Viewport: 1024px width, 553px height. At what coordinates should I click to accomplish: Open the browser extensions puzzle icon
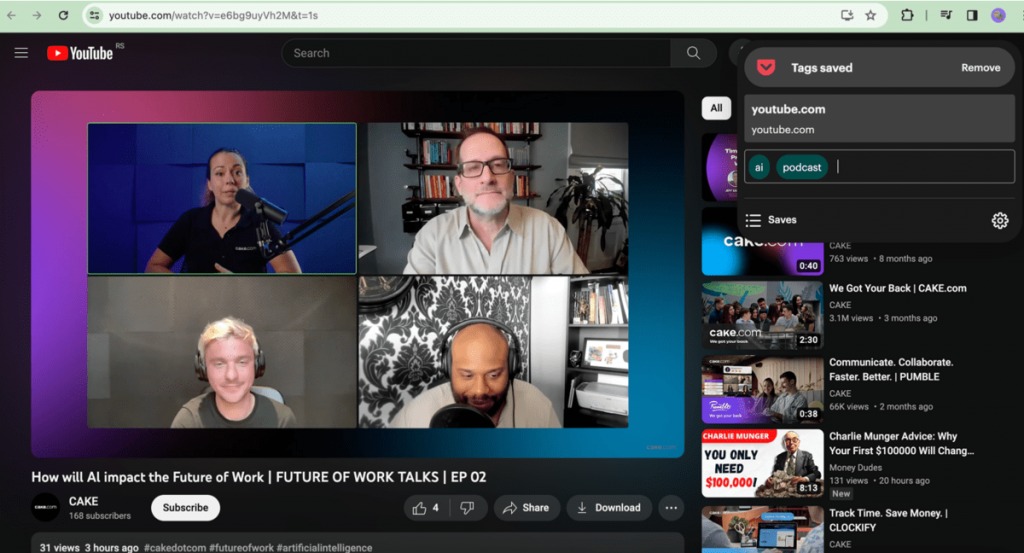click(x=907, y=16)
